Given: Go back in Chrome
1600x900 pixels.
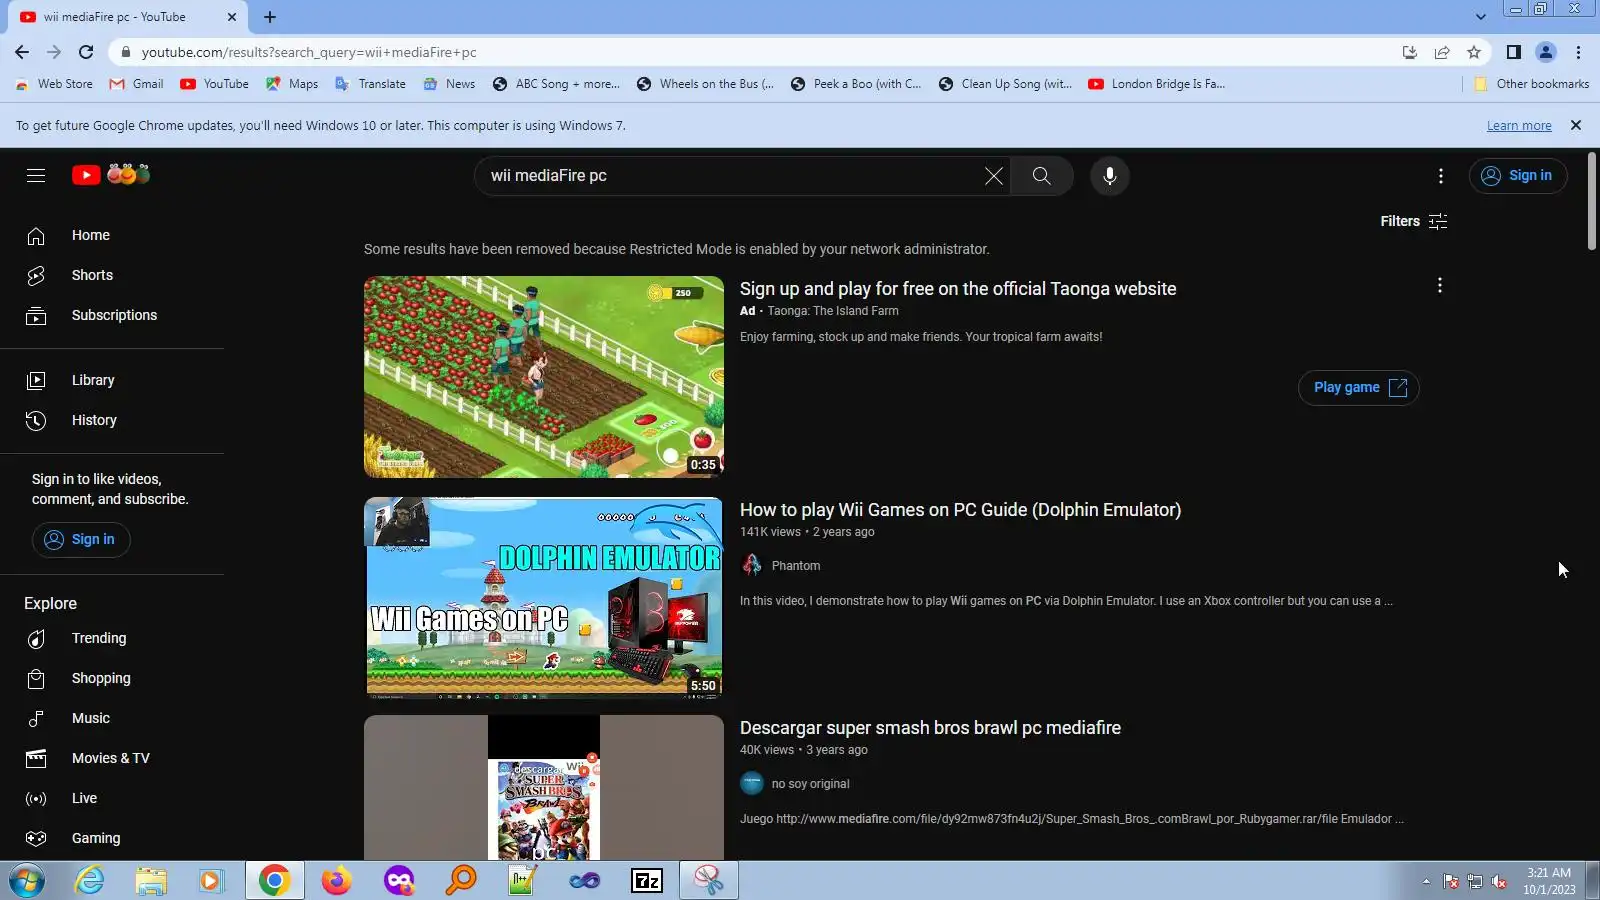Looking at the screenshot, I should [x=22, y=52].
